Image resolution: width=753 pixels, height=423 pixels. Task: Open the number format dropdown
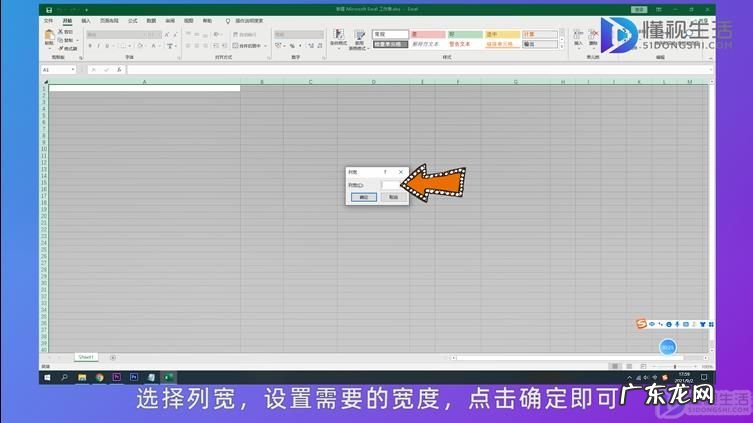321,35
